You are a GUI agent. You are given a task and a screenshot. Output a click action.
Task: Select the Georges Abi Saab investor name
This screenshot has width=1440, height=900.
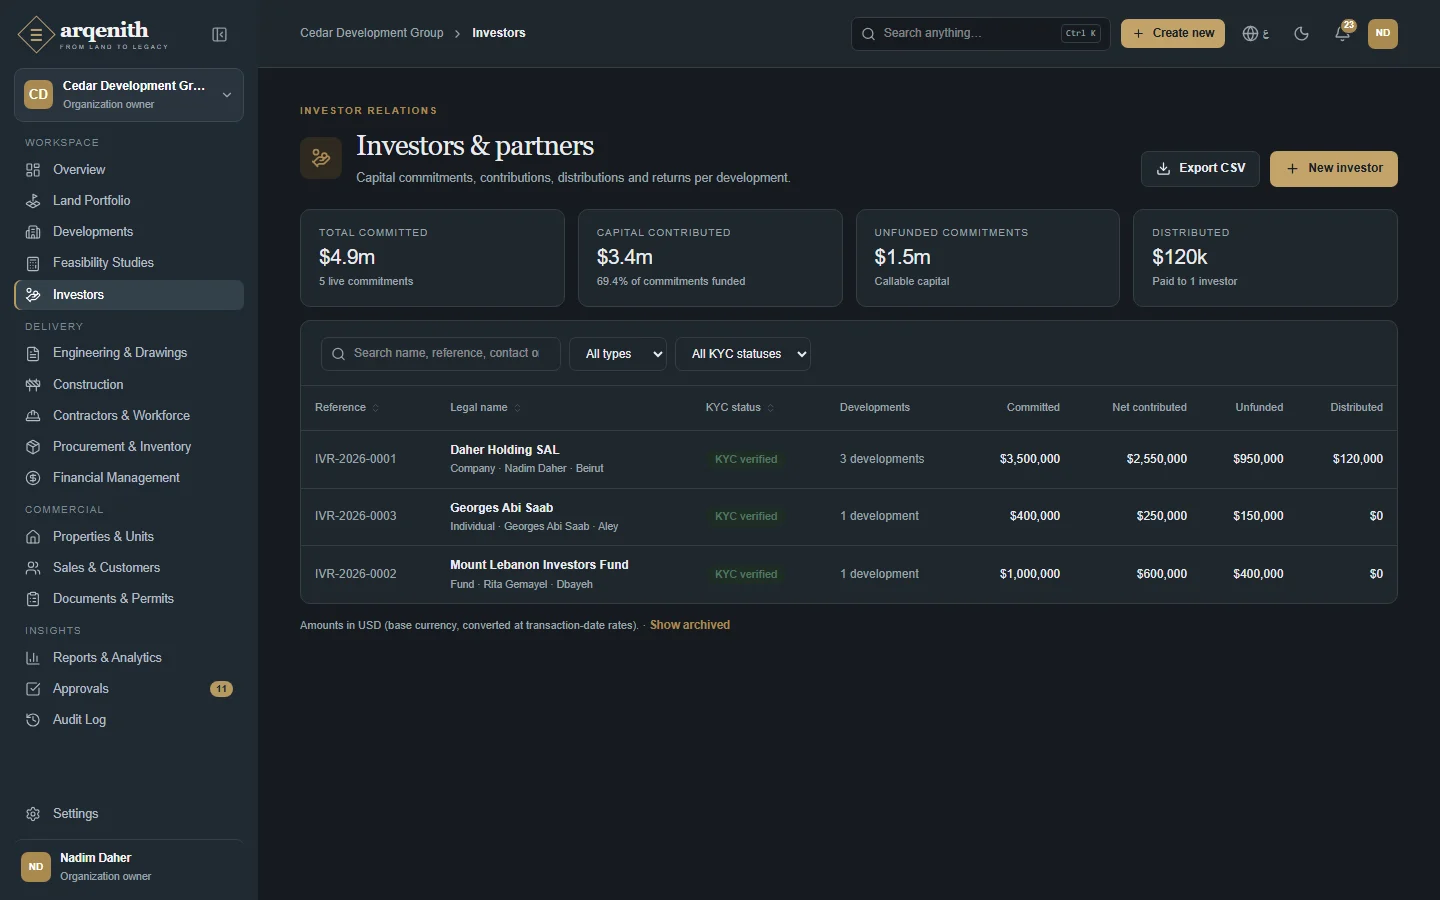pos(502,508)
